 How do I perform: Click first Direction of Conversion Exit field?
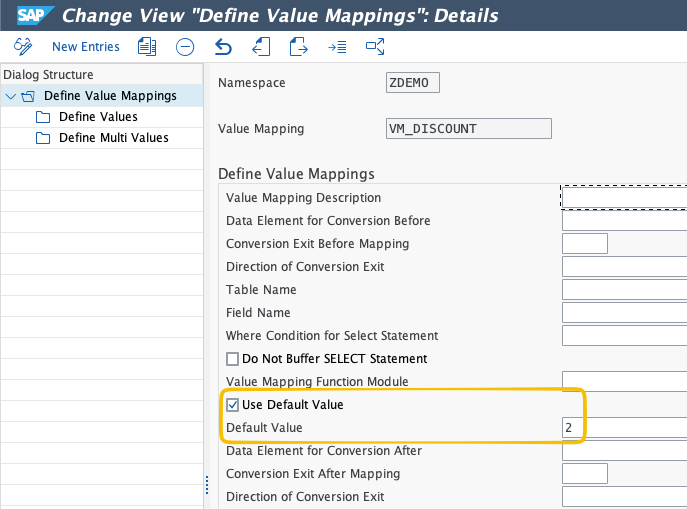pos(624,266)
